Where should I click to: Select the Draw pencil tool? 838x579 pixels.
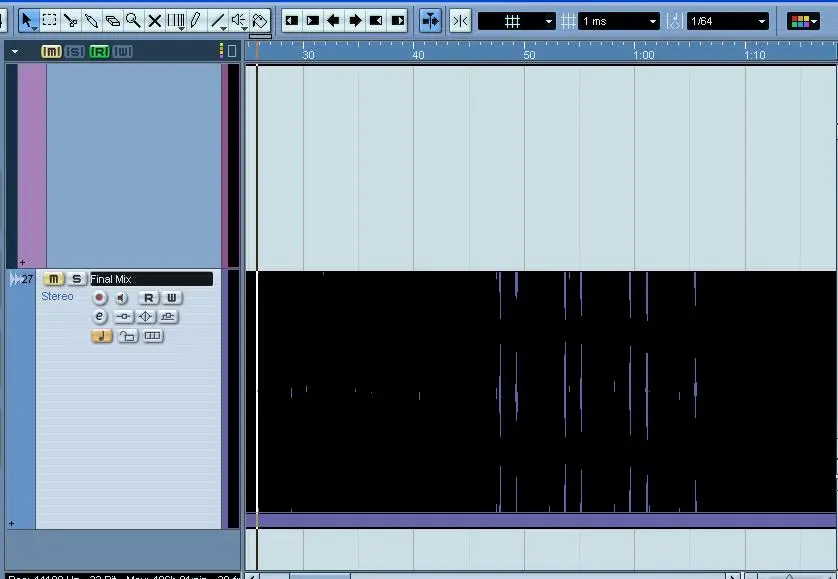point(196,21)
